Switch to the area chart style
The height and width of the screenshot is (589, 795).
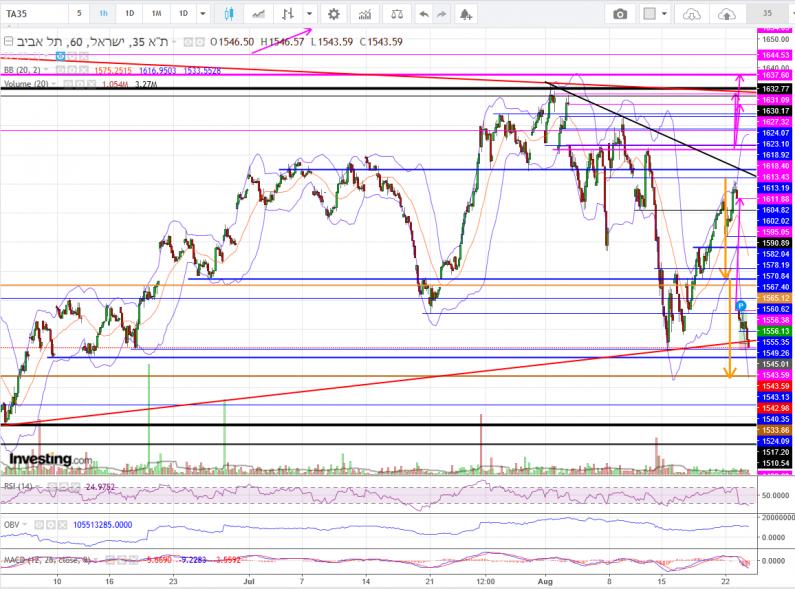coord(260,14)
